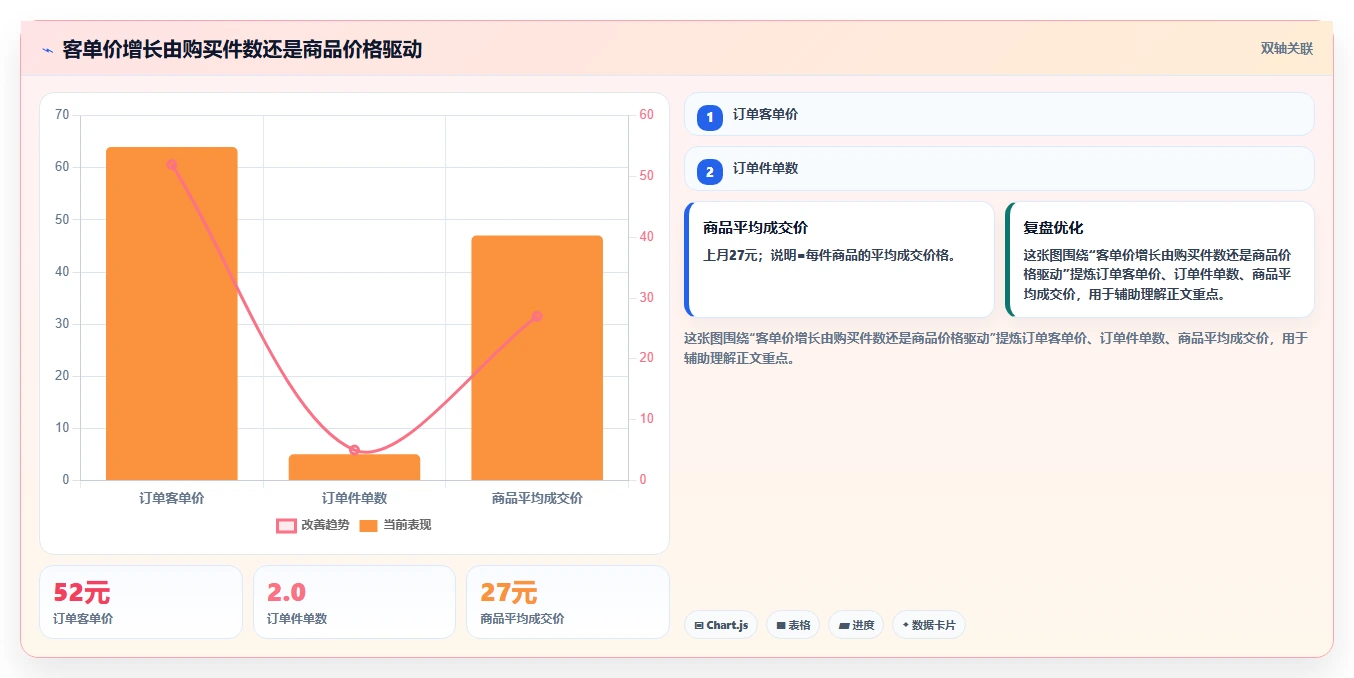Click the x-axis label 商品平均成交价
The width and height of the screenshot is (1354, 678).
click(x=537, y=498)
